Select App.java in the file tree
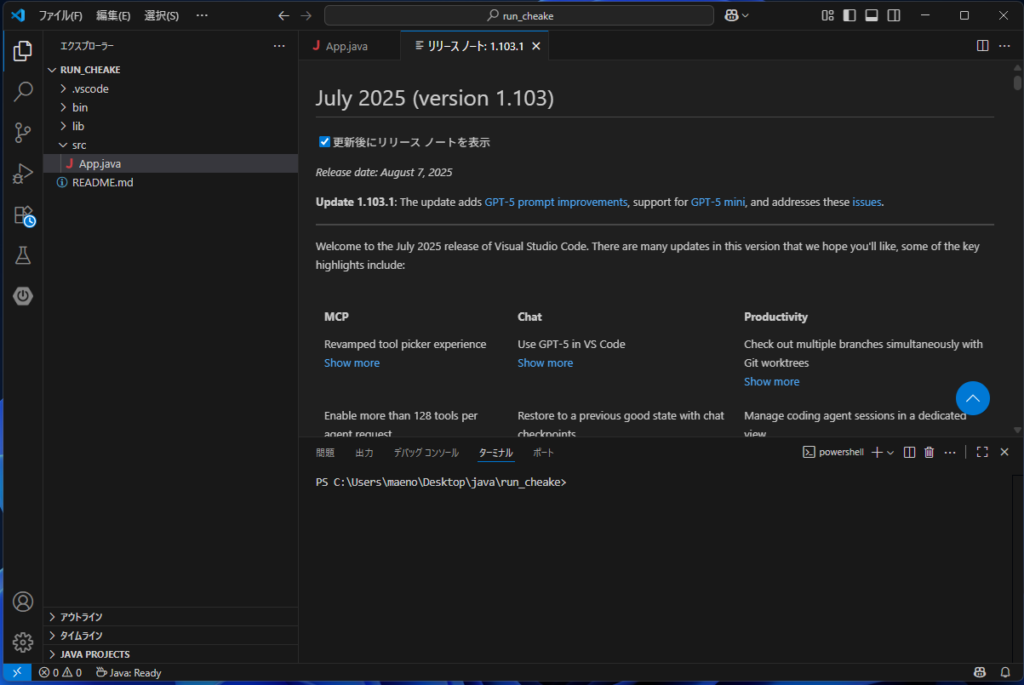This screenshot has width=1024, height=685. coord(171,163)
